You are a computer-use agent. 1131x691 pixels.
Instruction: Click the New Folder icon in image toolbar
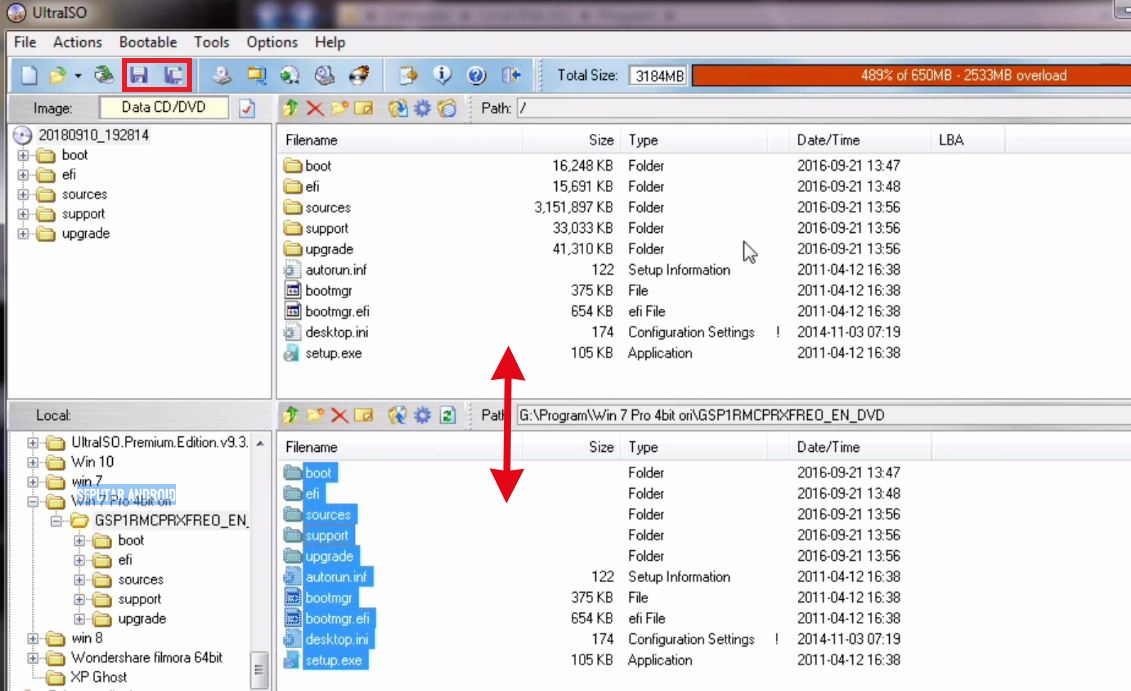(x=339, y=108)
